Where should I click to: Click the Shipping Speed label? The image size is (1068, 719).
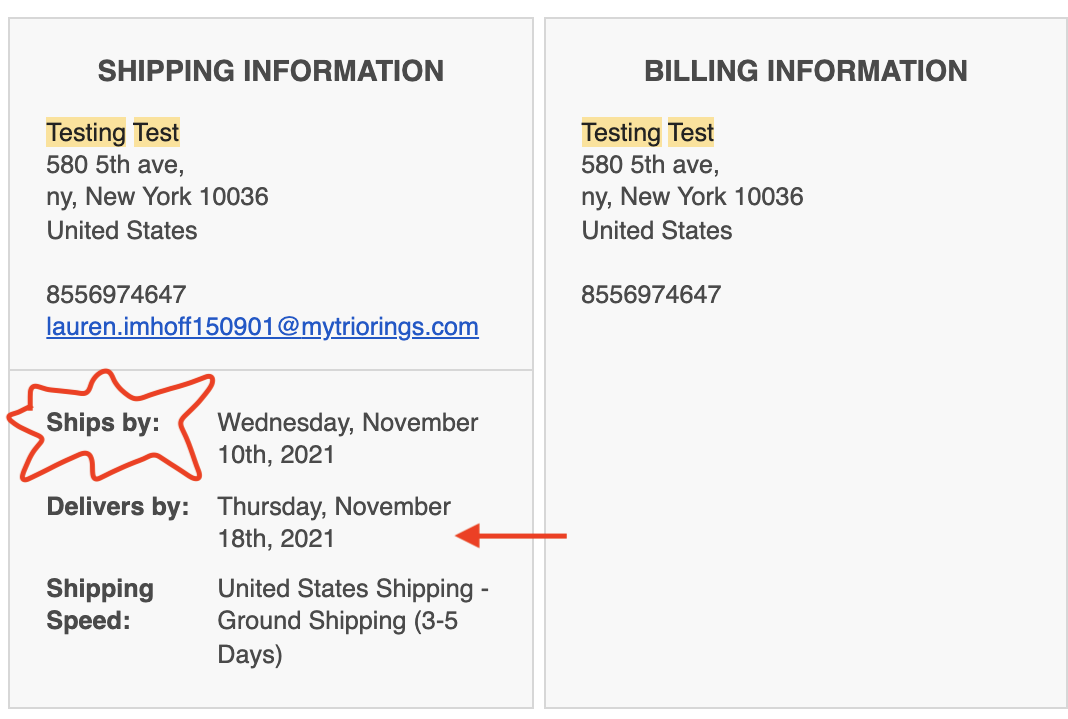tap(100, 605)
